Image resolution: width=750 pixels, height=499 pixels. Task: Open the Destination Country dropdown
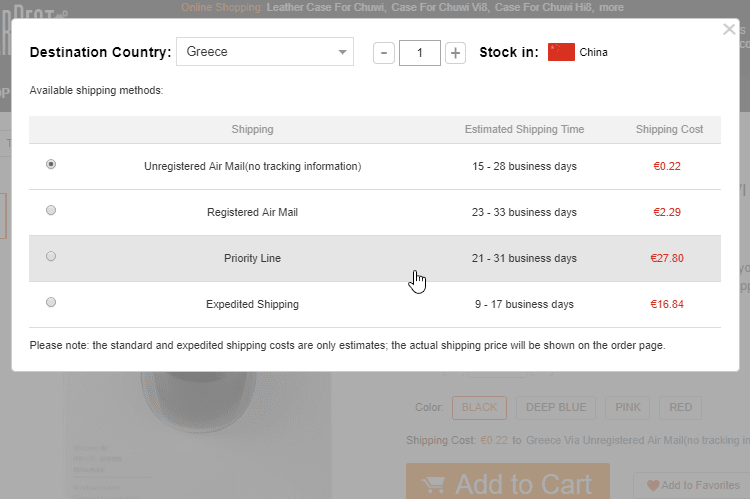tap(265, 52)
